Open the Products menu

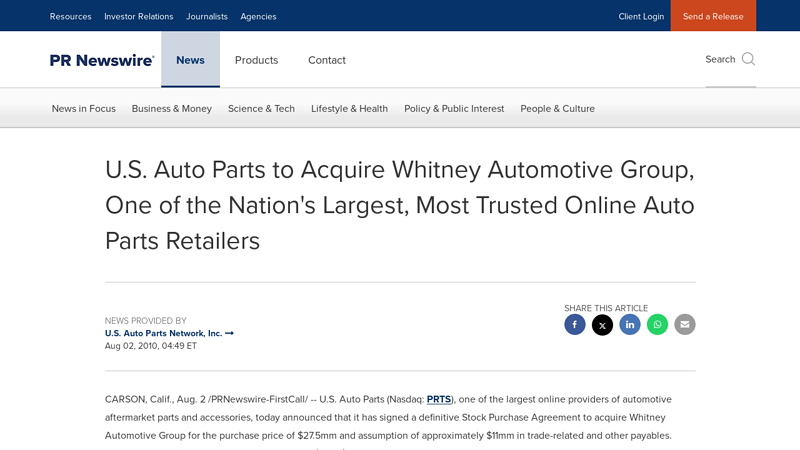click(256, 60)
